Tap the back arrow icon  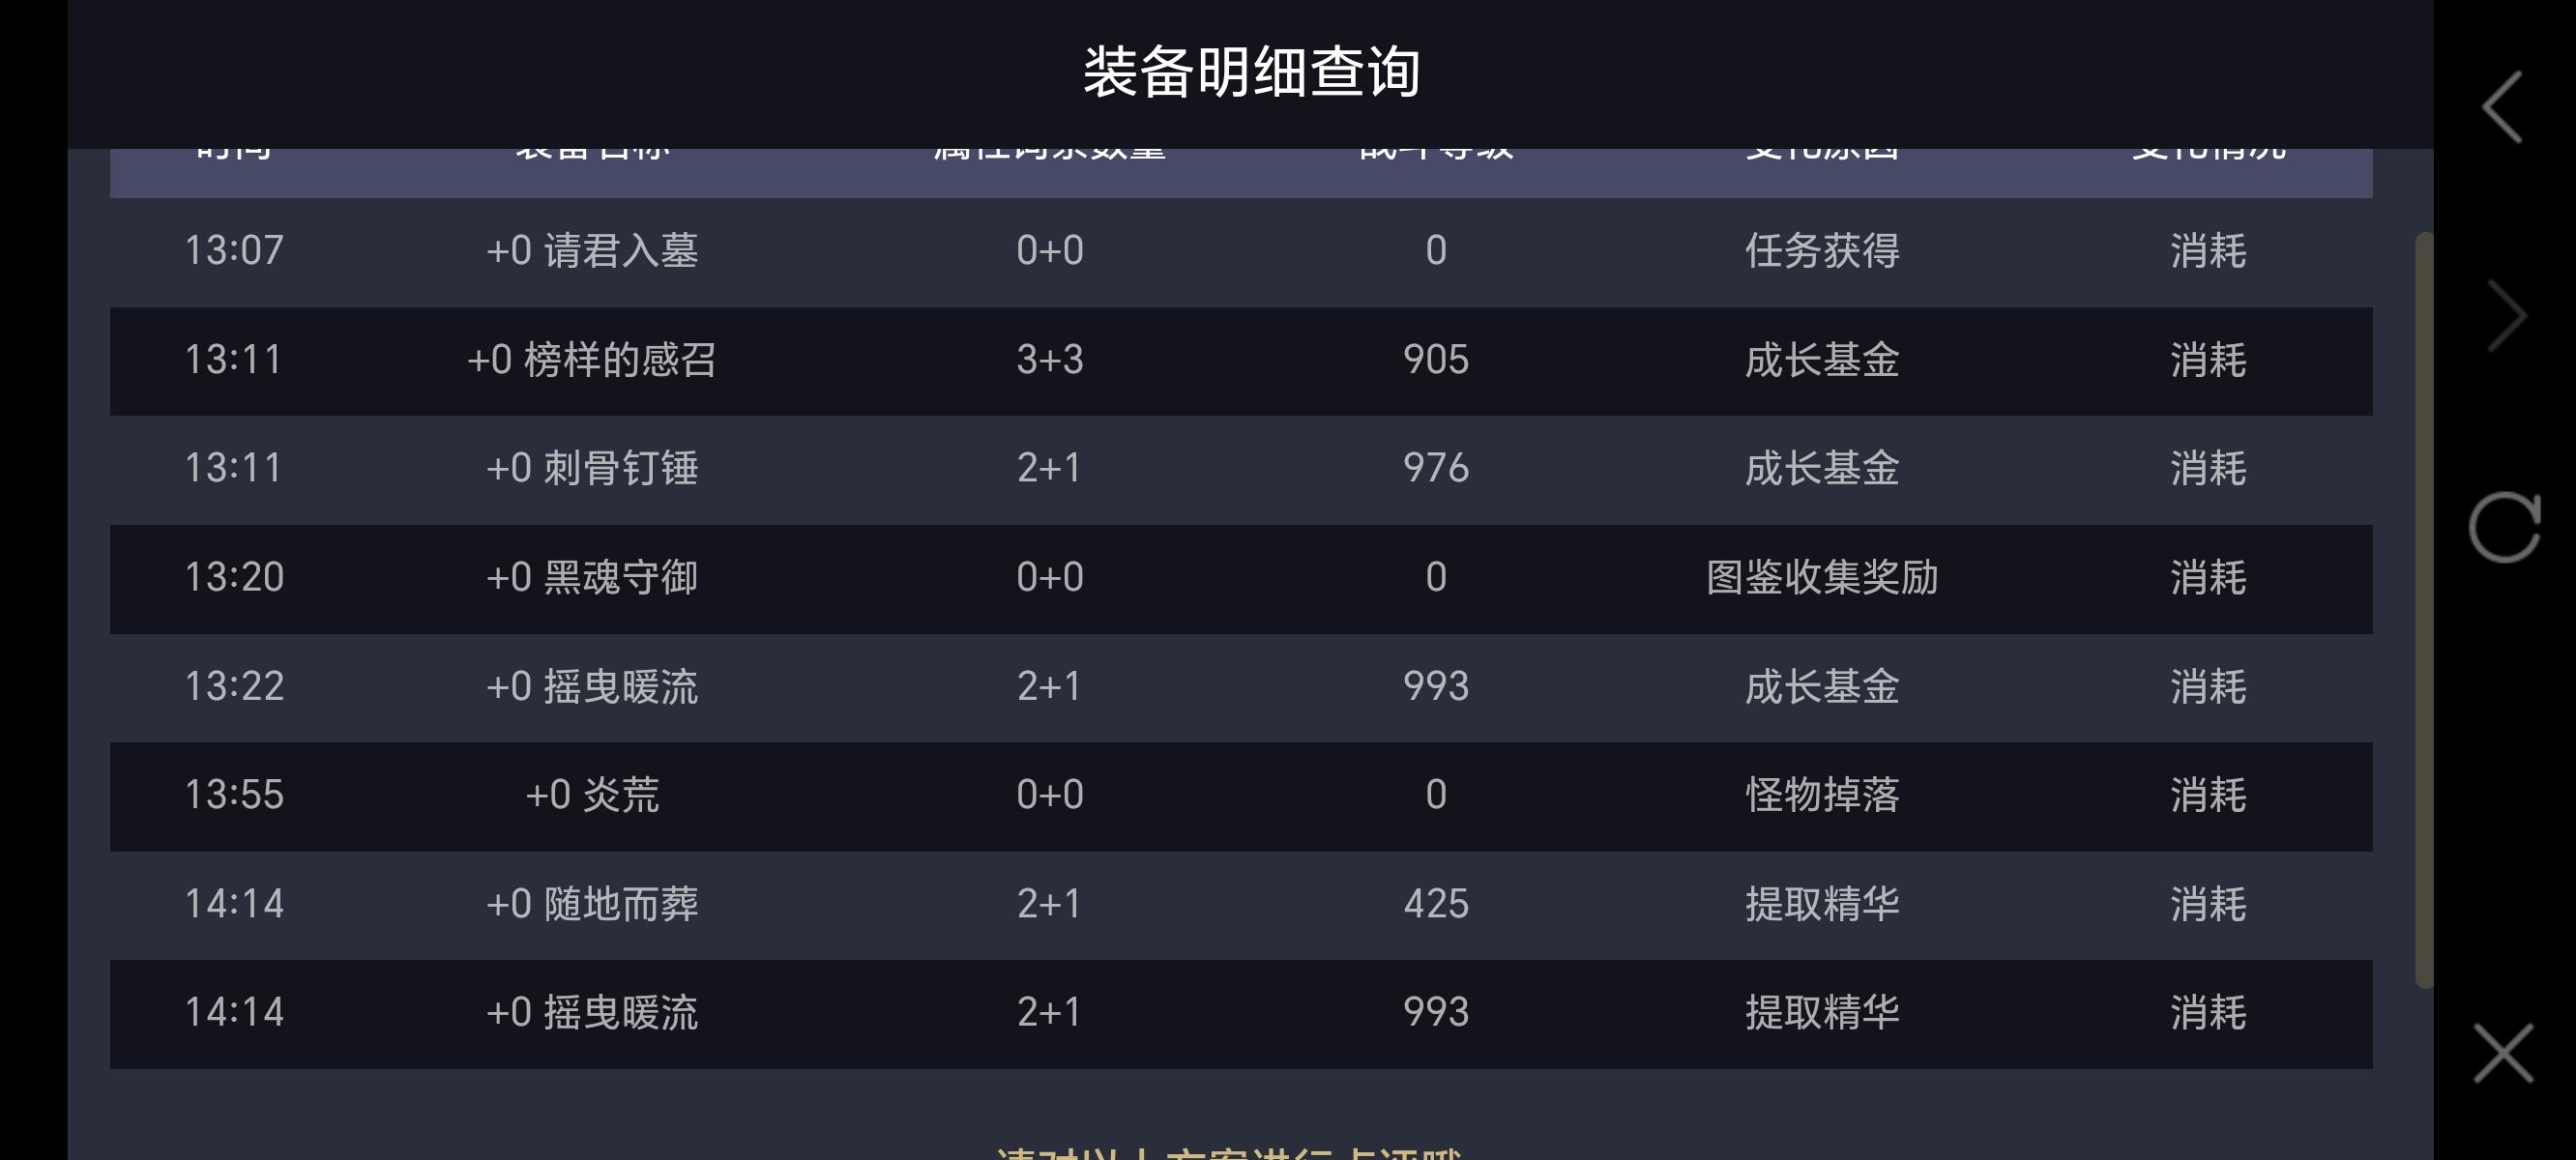click(x=2502, y=107)
